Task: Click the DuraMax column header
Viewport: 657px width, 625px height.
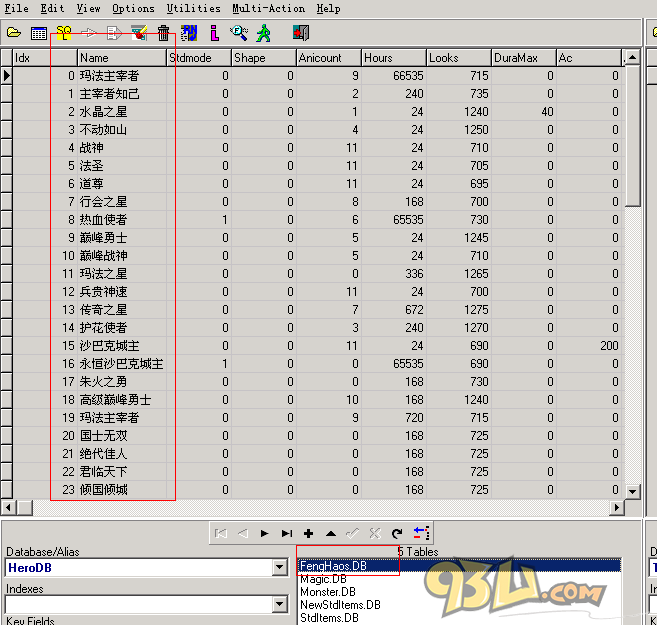Action: click(x=524, y=58)
